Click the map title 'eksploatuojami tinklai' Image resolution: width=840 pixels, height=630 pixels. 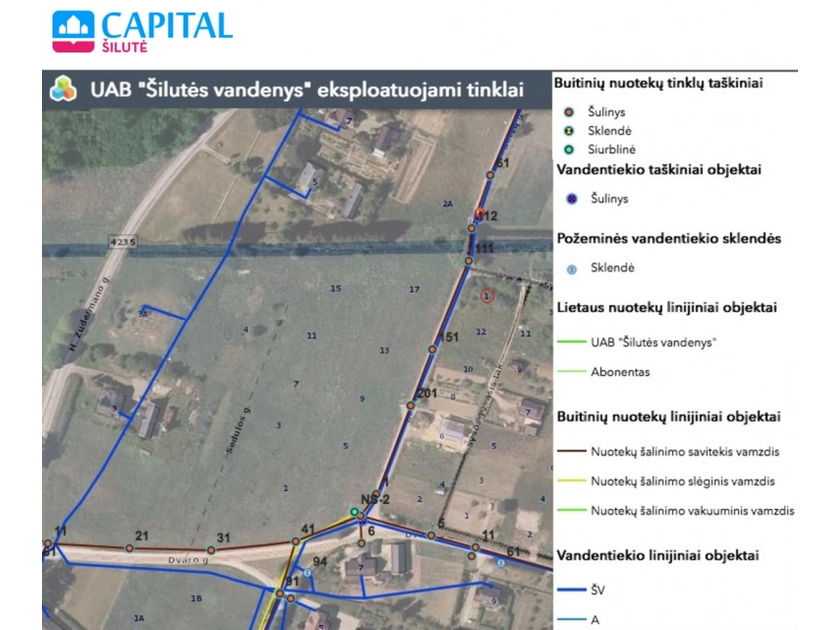(x=421, y=89)
